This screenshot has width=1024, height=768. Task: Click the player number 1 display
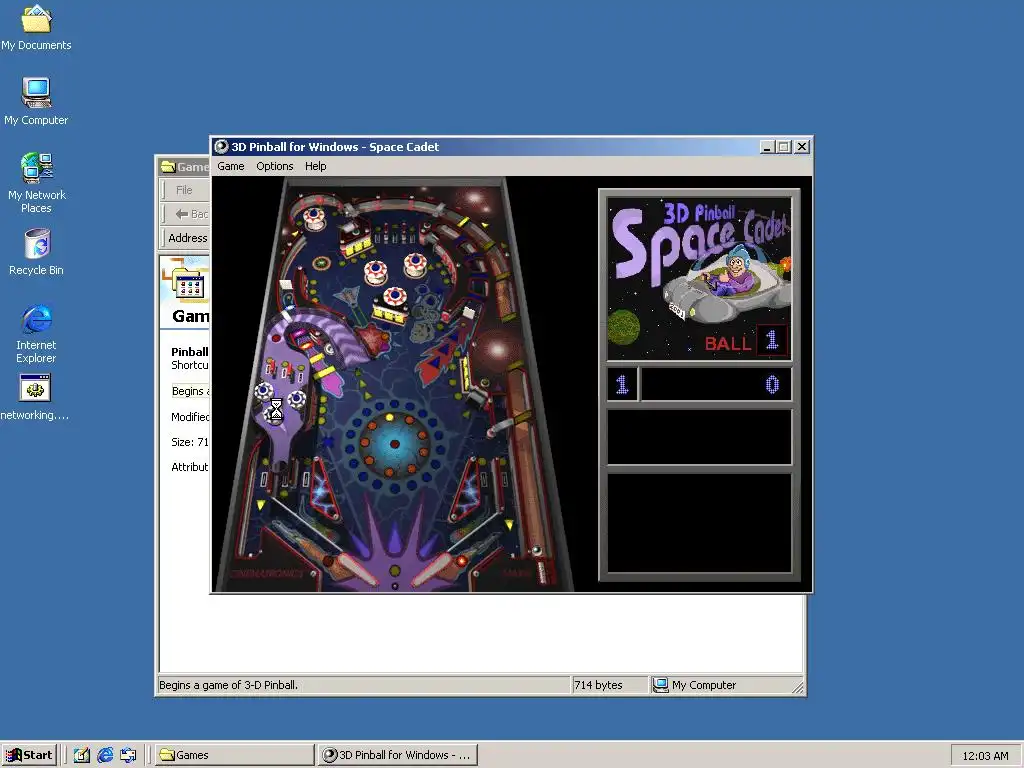[622, 384]
